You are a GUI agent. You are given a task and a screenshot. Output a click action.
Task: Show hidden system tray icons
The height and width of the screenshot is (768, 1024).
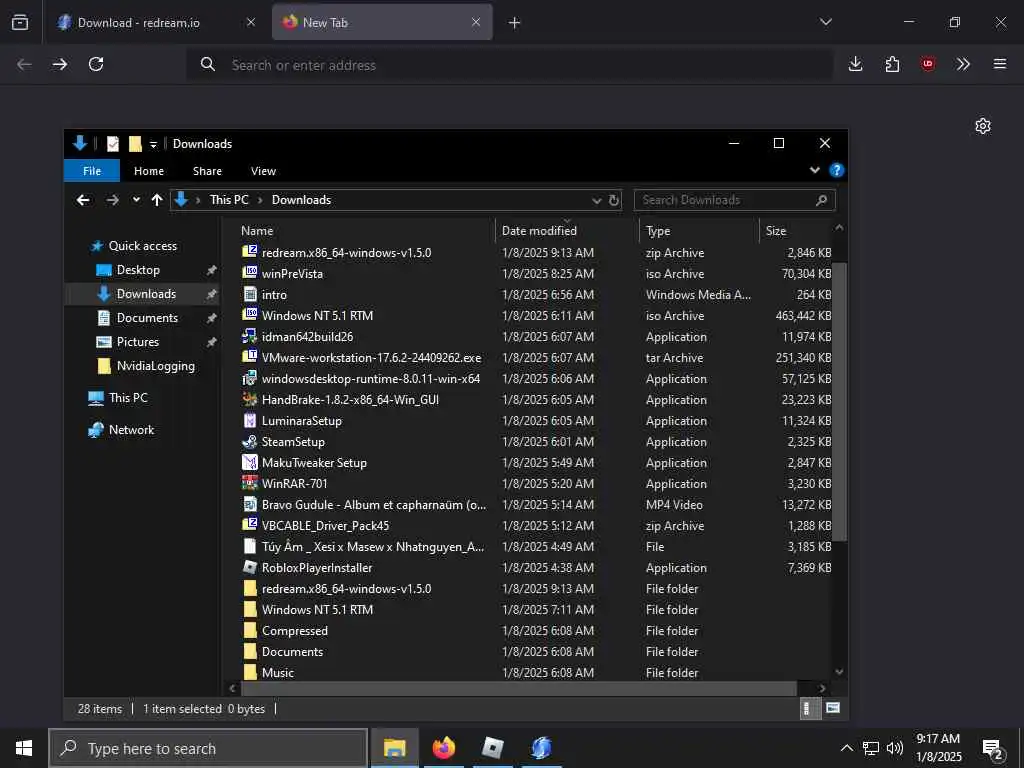(846, 748)
